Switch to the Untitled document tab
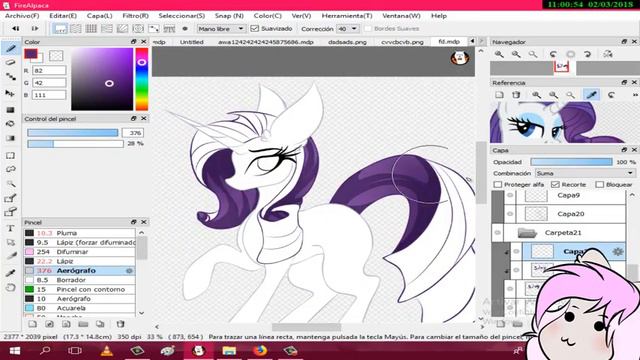This screenshot has width=640, height=360. [x=191, y=42]
